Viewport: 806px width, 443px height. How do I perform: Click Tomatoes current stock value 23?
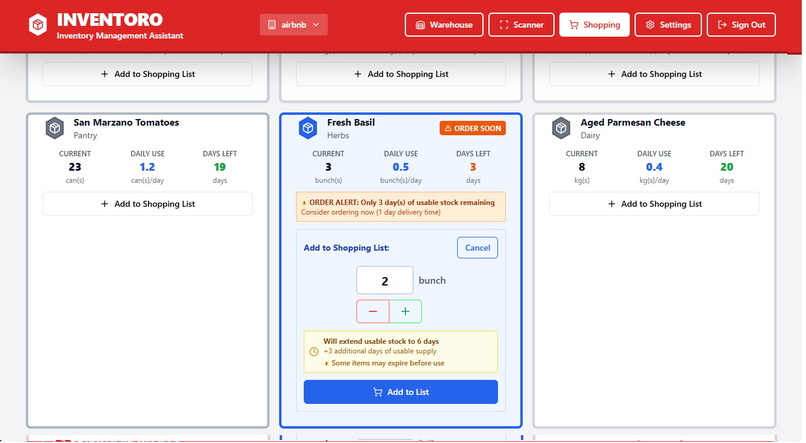75,167
